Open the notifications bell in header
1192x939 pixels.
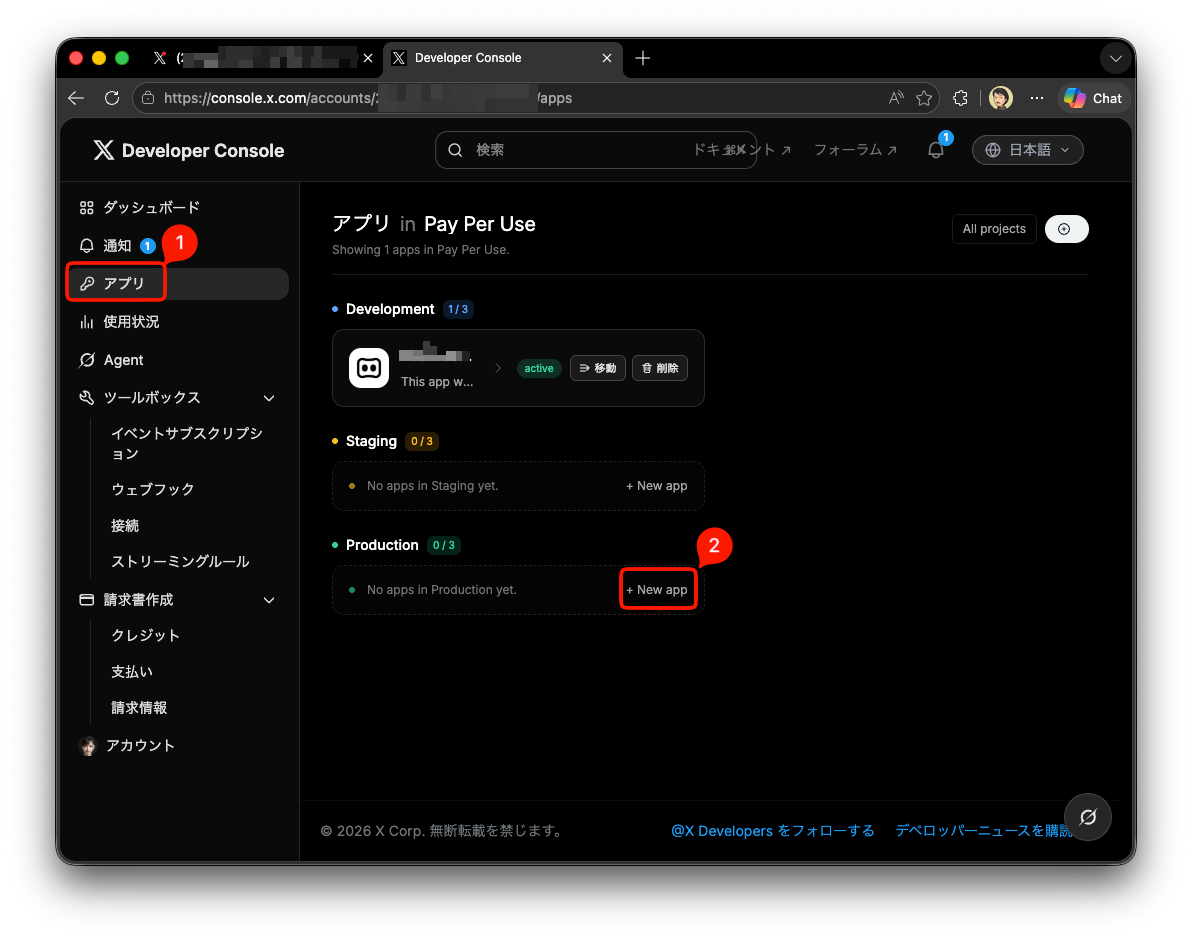pos(936,150)
